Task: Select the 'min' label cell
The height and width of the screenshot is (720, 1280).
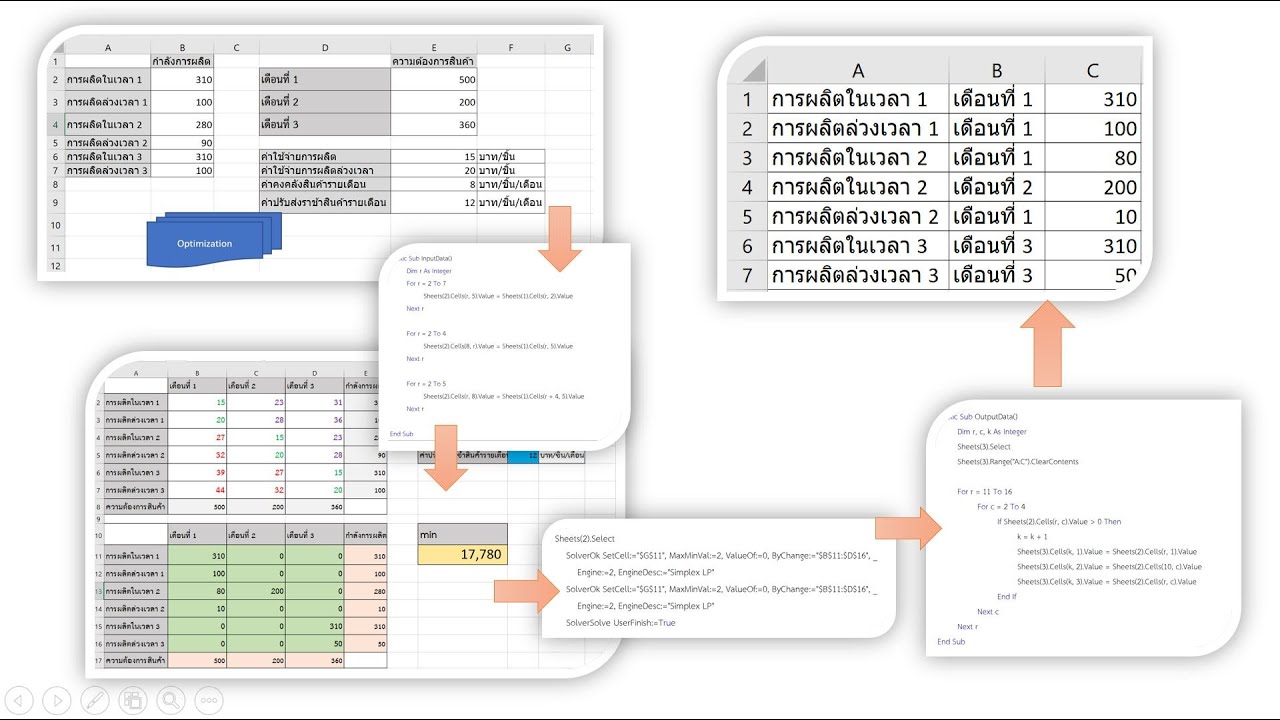Action: click(x=462, y=535)
